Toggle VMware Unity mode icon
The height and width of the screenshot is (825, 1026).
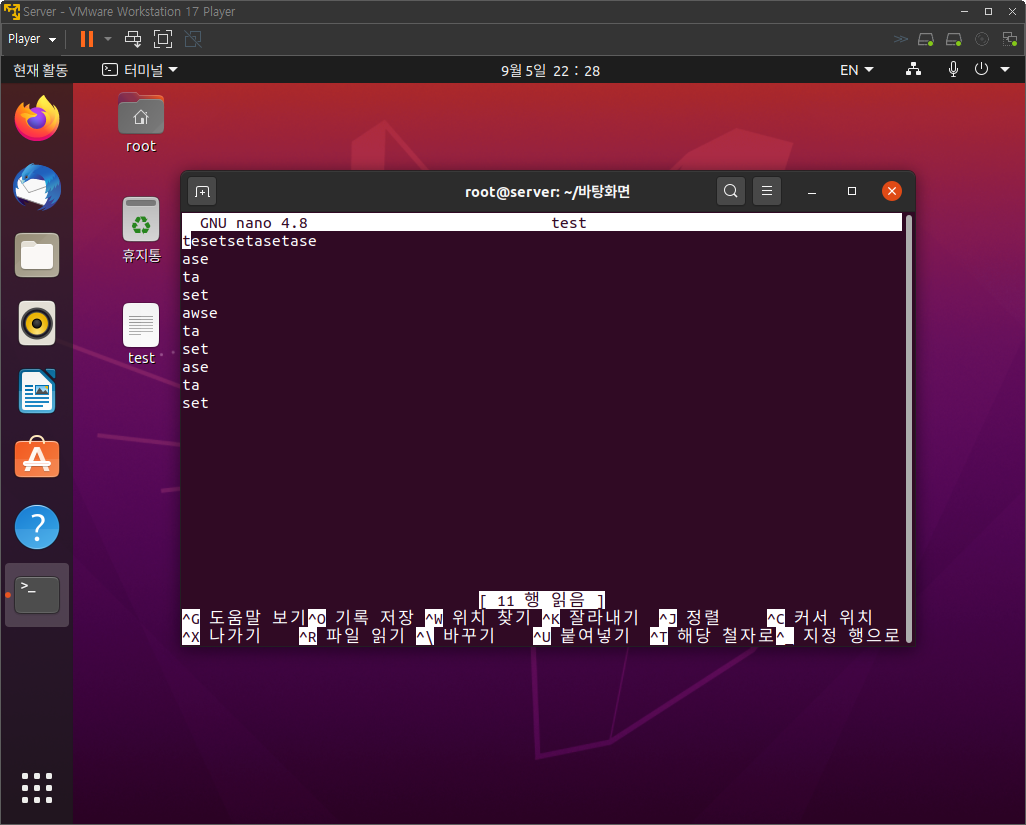(x=193, y=39)
